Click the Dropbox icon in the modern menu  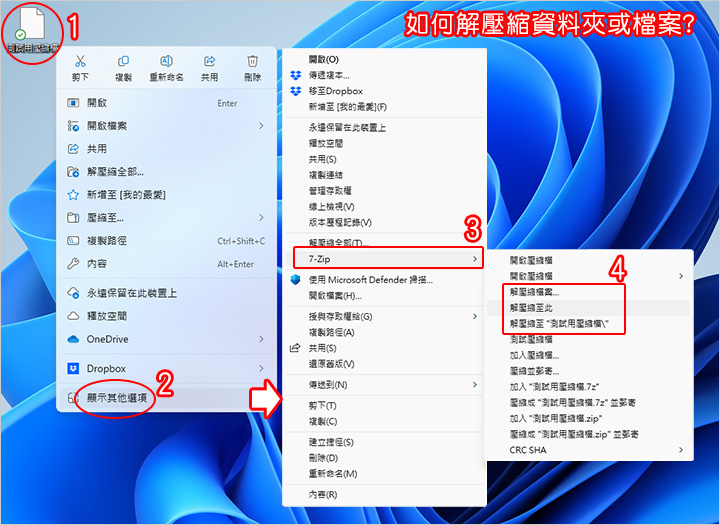73,368
